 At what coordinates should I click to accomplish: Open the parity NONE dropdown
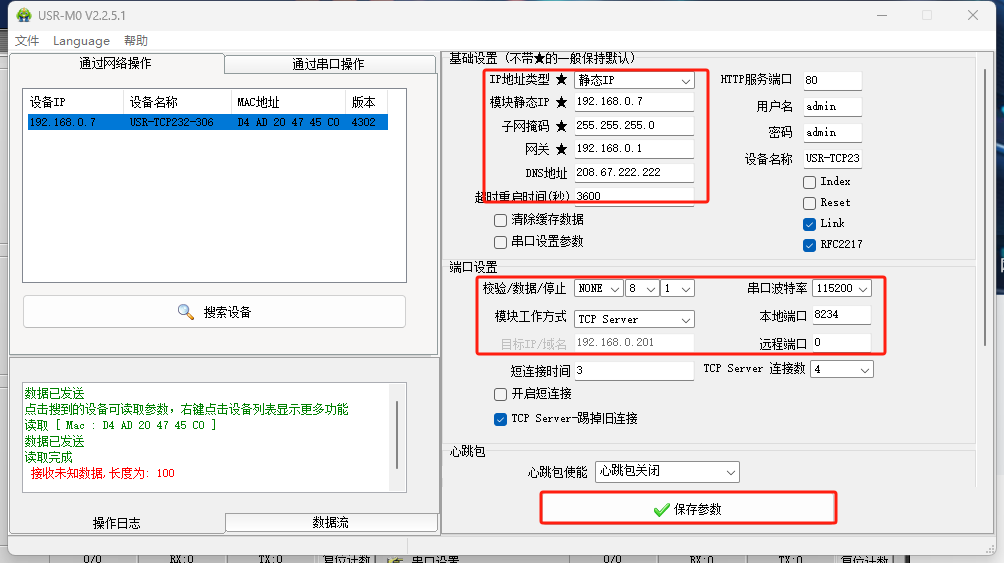point(599,289)
